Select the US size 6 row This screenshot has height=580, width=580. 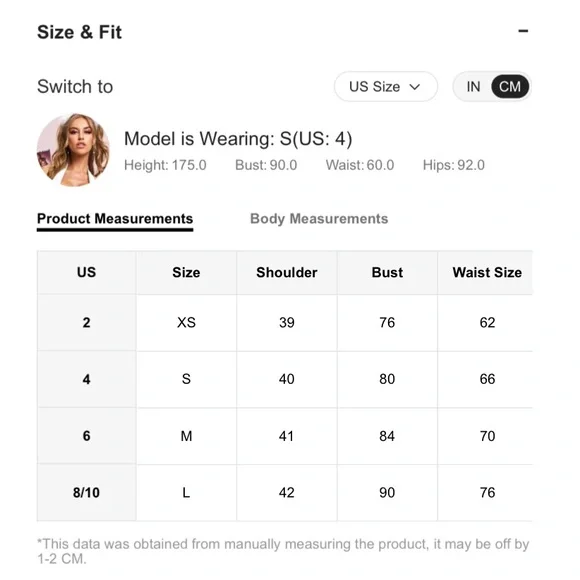coord(285,436)
